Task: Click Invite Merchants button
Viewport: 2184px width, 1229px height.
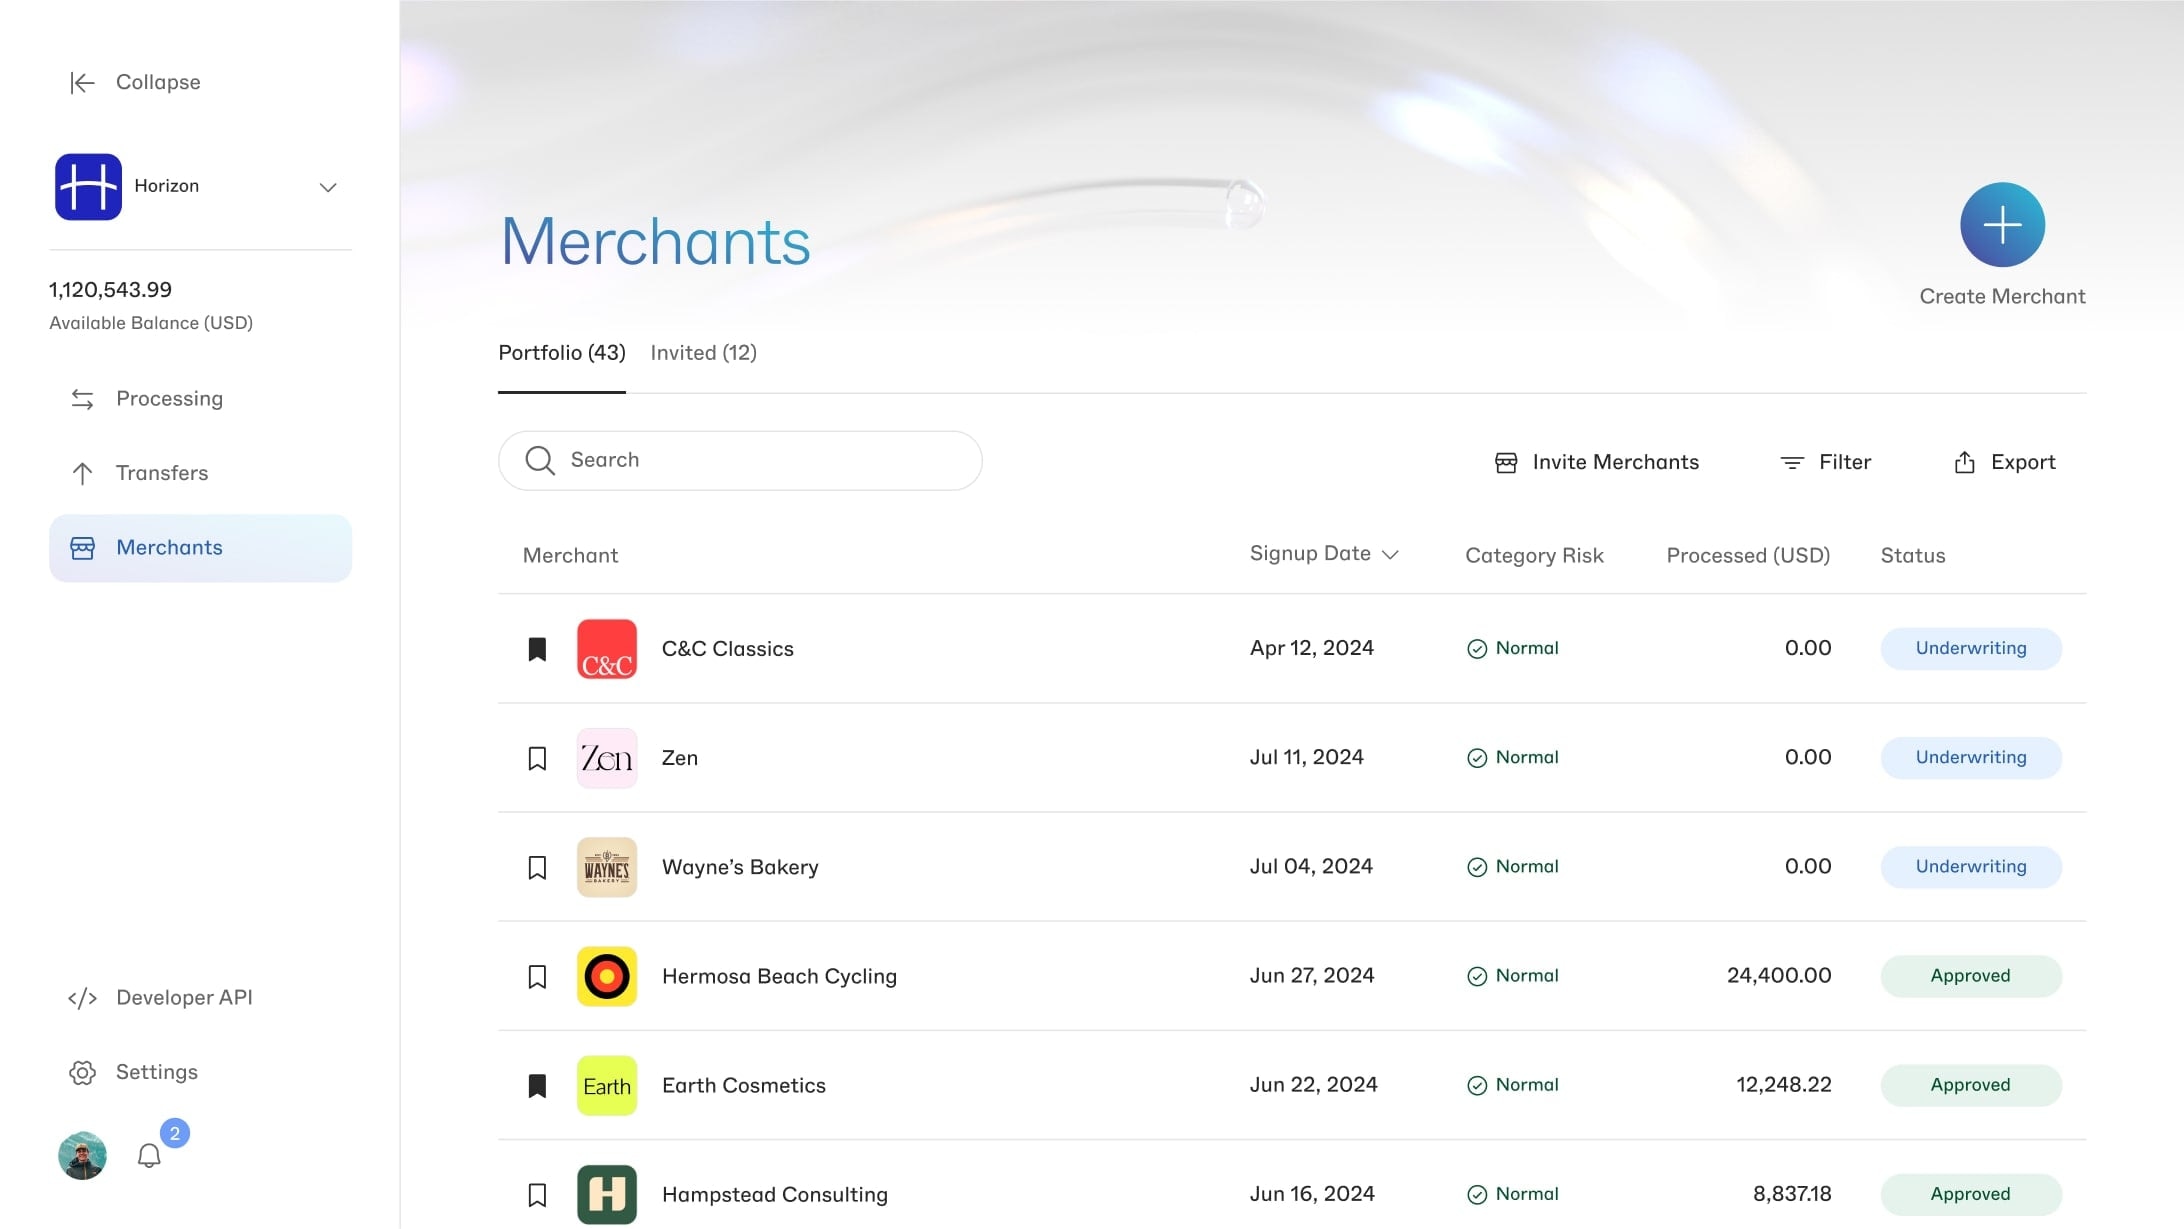Action: click(x=1597, y=463)
